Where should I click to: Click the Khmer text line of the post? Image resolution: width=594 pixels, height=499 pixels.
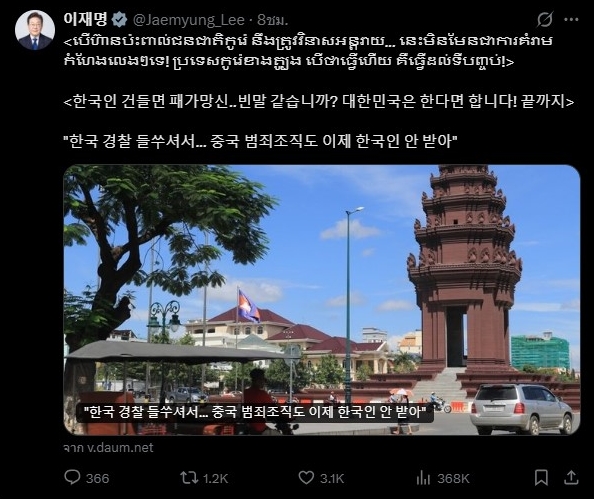click(x=308, y=51)
